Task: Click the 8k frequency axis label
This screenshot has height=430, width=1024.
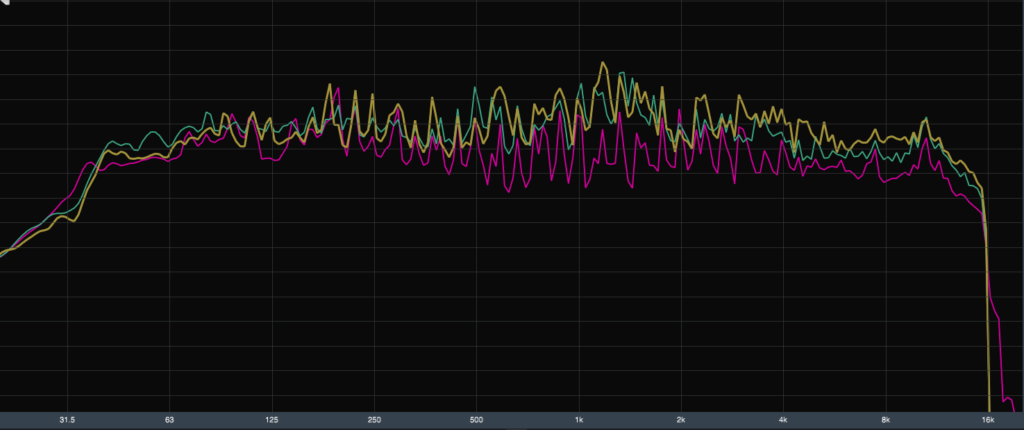Action: click(886, 420)
